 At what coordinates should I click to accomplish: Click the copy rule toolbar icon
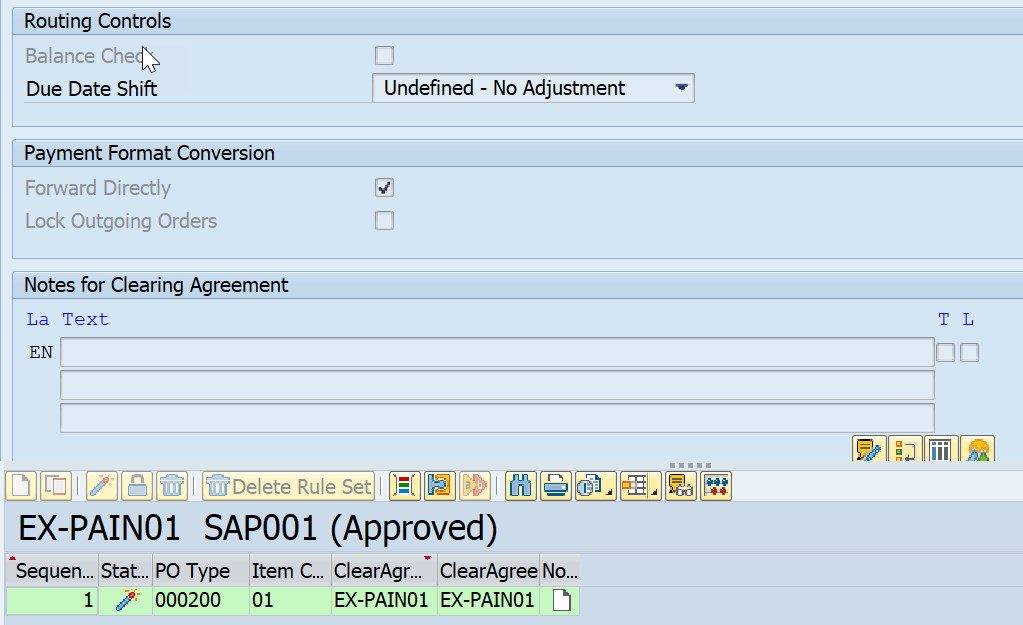56,486
